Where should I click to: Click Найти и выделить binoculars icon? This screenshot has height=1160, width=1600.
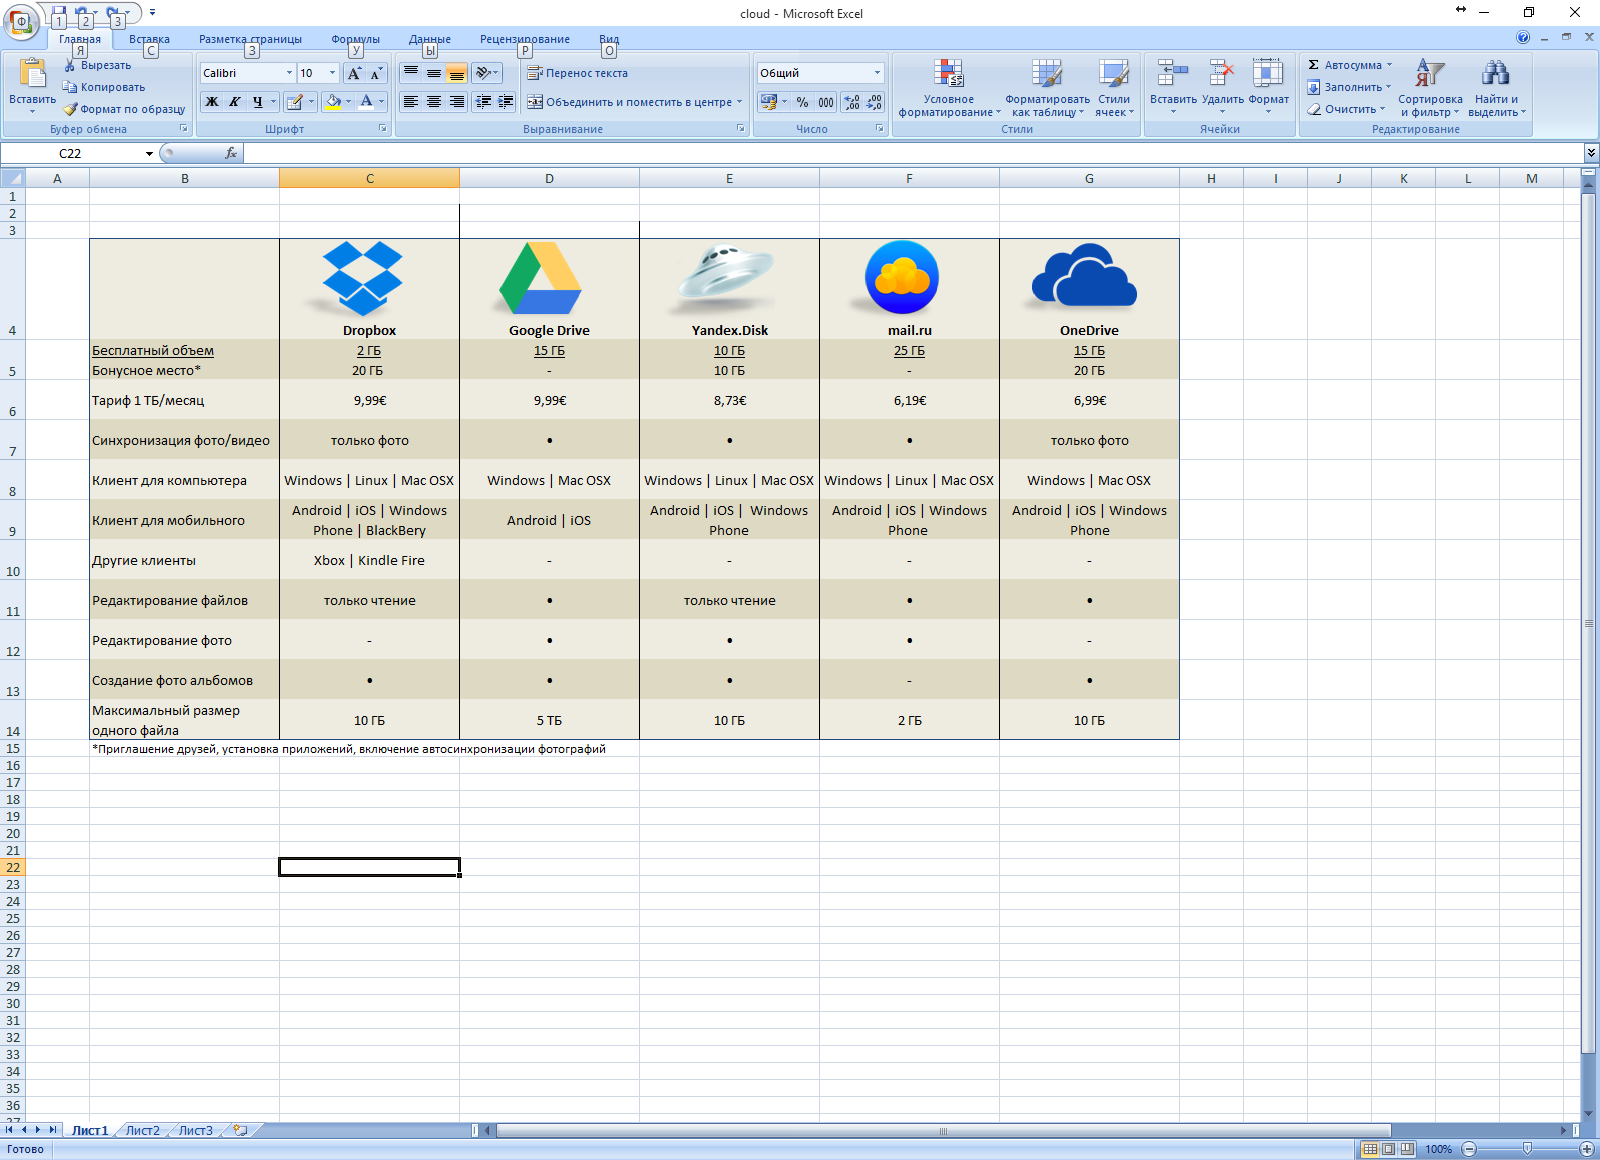(1496, 73)
